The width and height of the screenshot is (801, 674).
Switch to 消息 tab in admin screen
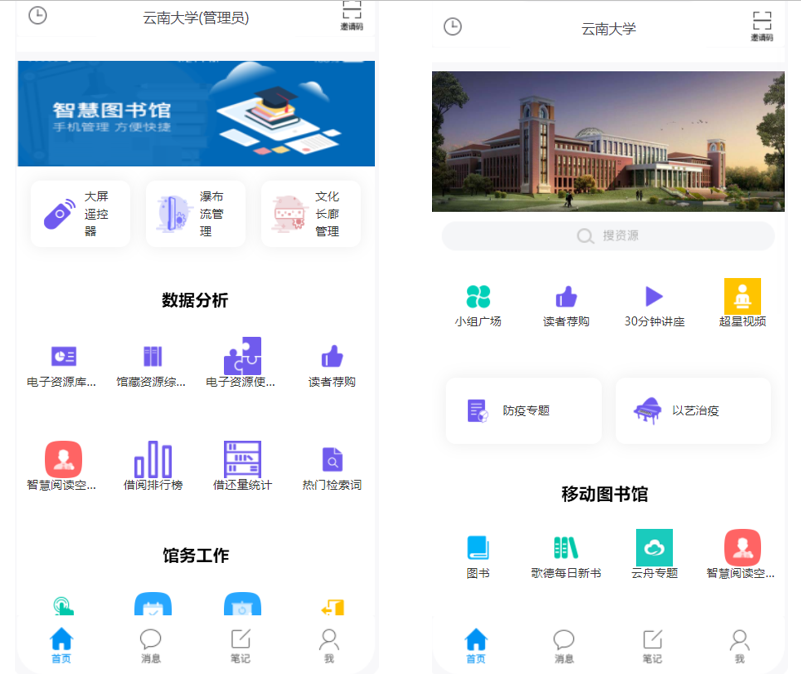[151, 645]
